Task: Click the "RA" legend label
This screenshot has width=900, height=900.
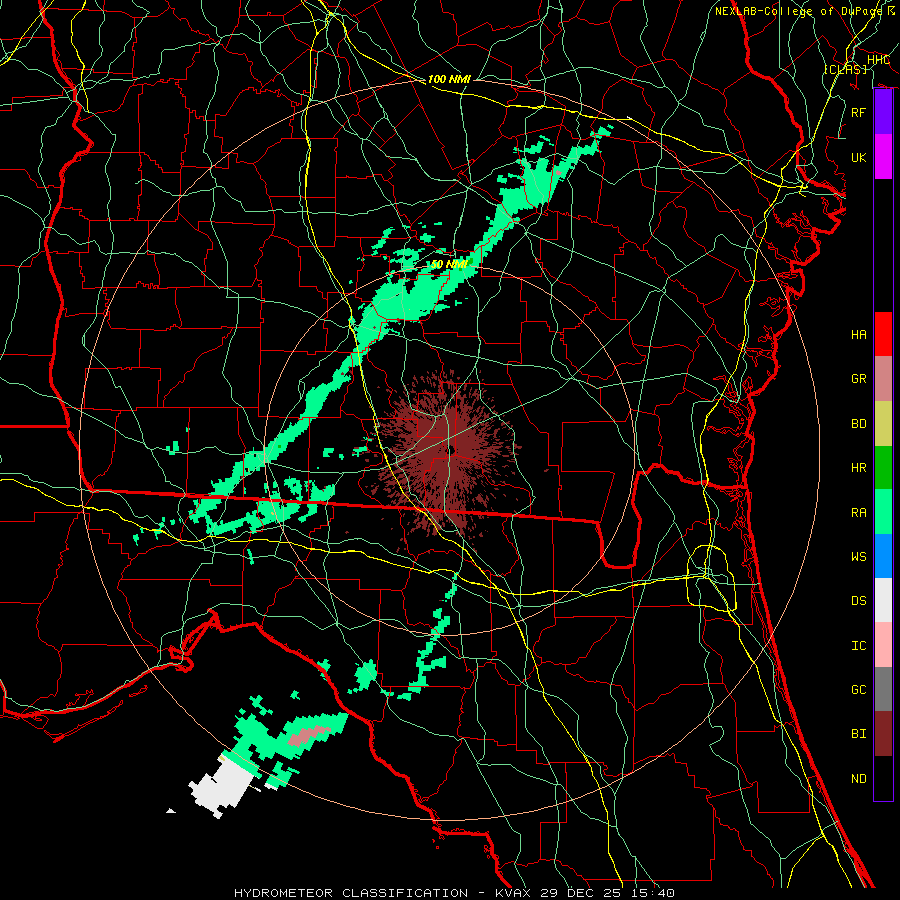Action: (859, 513)
